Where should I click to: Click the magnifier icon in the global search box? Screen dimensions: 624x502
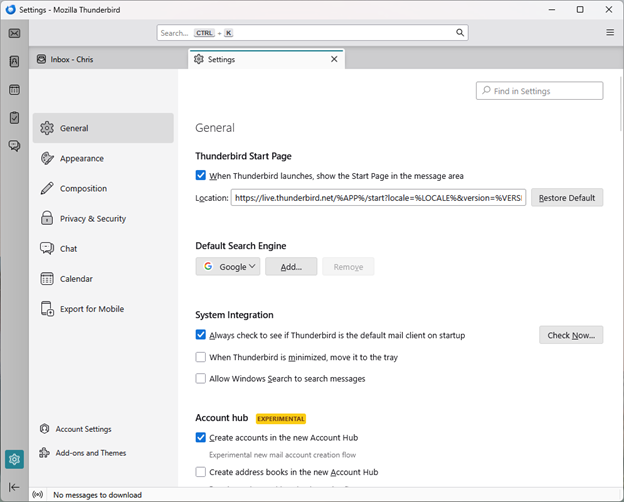click(x=460, y=33)
